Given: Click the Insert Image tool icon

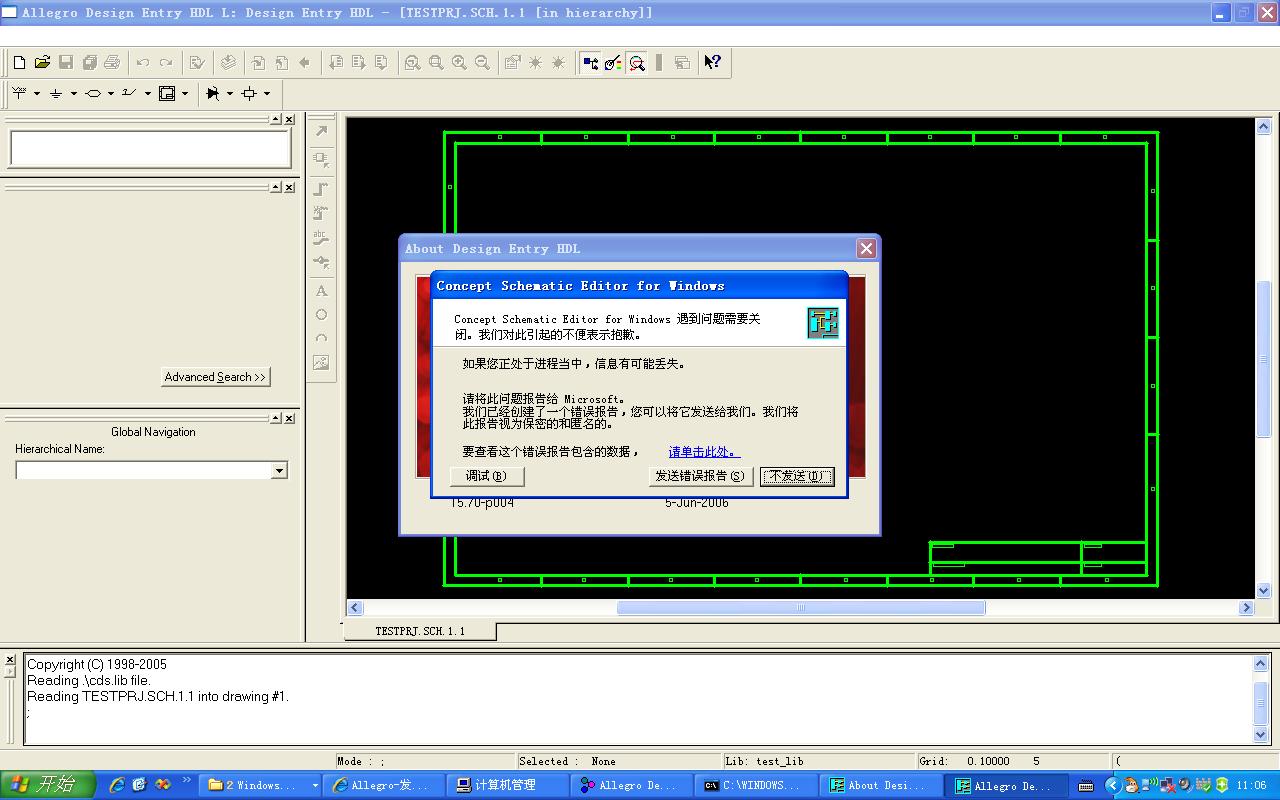Looking at the screenshot, I should click(x=321, y=363).
